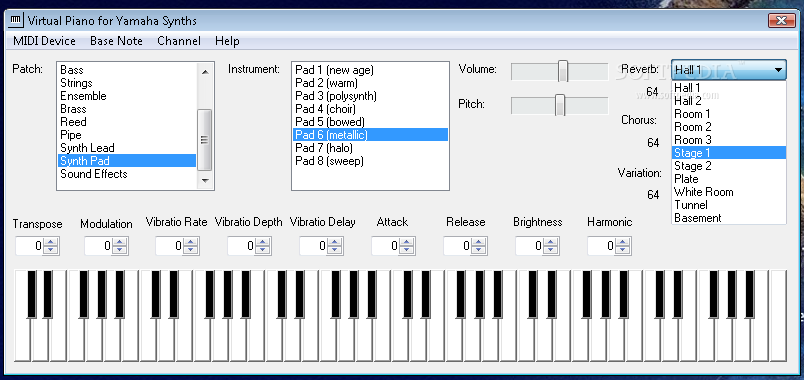Pick Tunnel from the Reverb list

(x=729, y=205)
